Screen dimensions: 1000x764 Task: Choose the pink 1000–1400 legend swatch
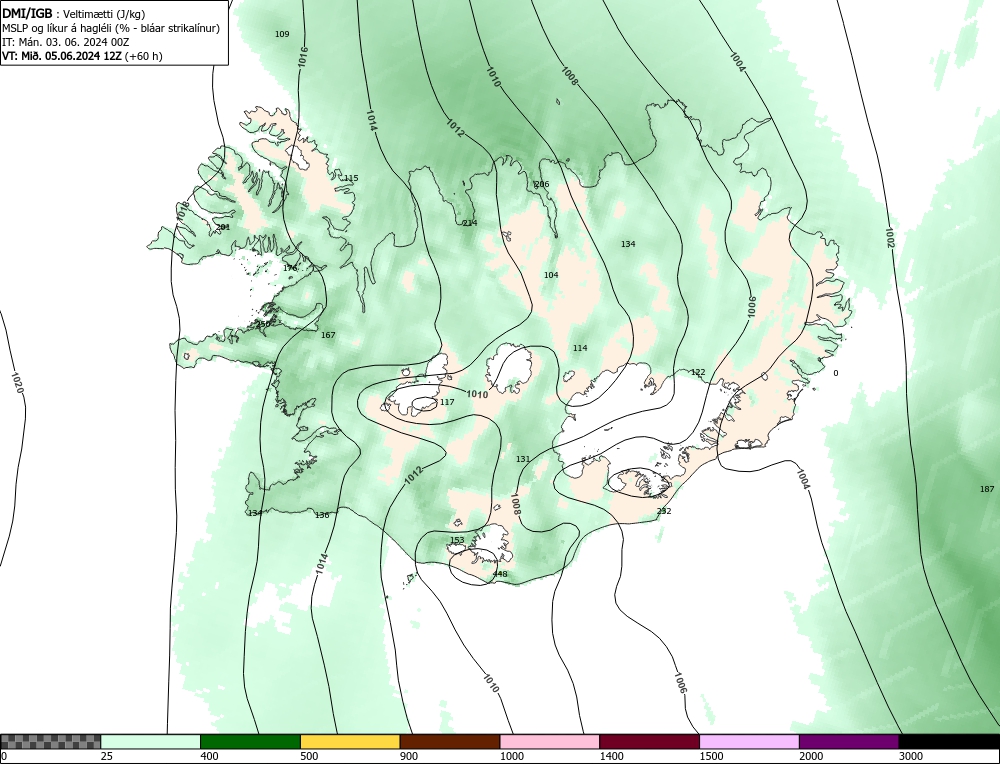point(550,741)
